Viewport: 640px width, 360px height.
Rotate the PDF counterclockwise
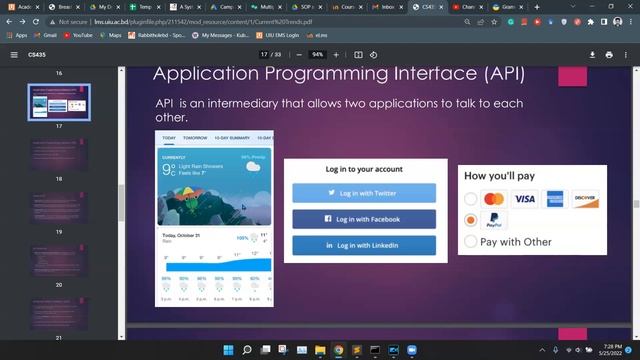pyautogui.click(x=373, y=55)
